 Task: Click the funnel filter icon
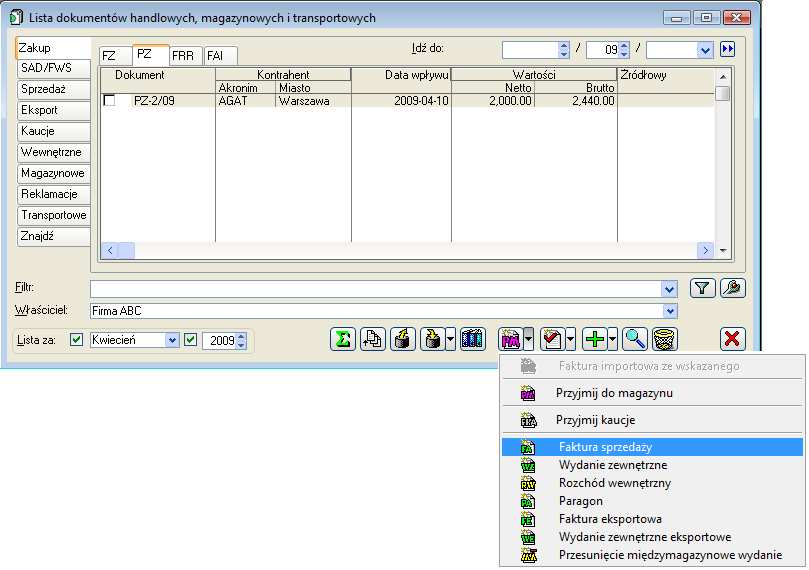702,288
